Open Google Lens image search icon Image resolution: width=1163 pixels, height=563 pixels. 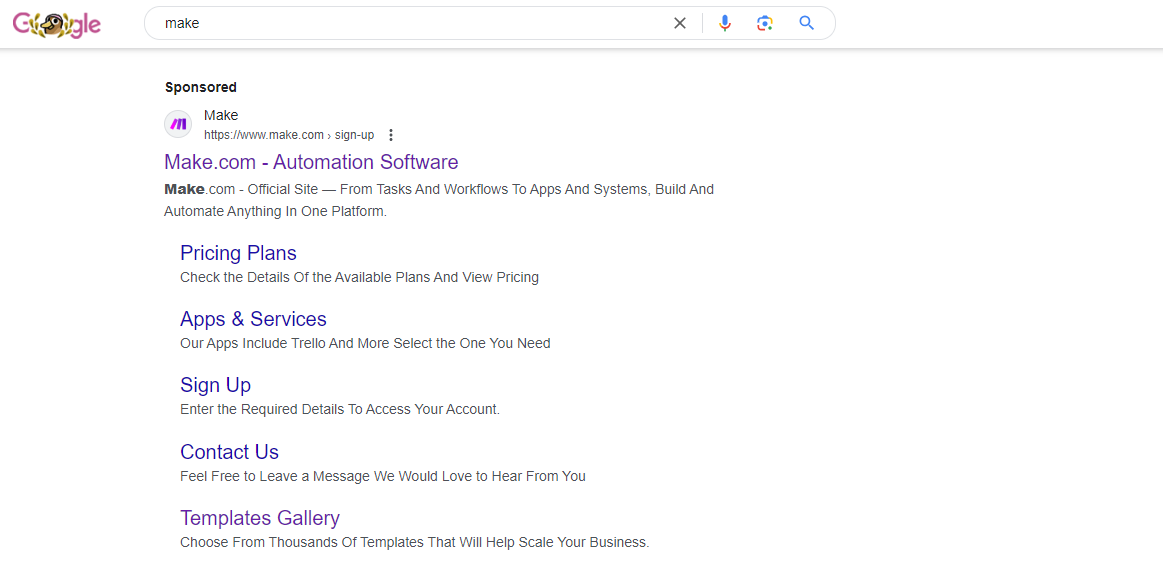[765, 23]
